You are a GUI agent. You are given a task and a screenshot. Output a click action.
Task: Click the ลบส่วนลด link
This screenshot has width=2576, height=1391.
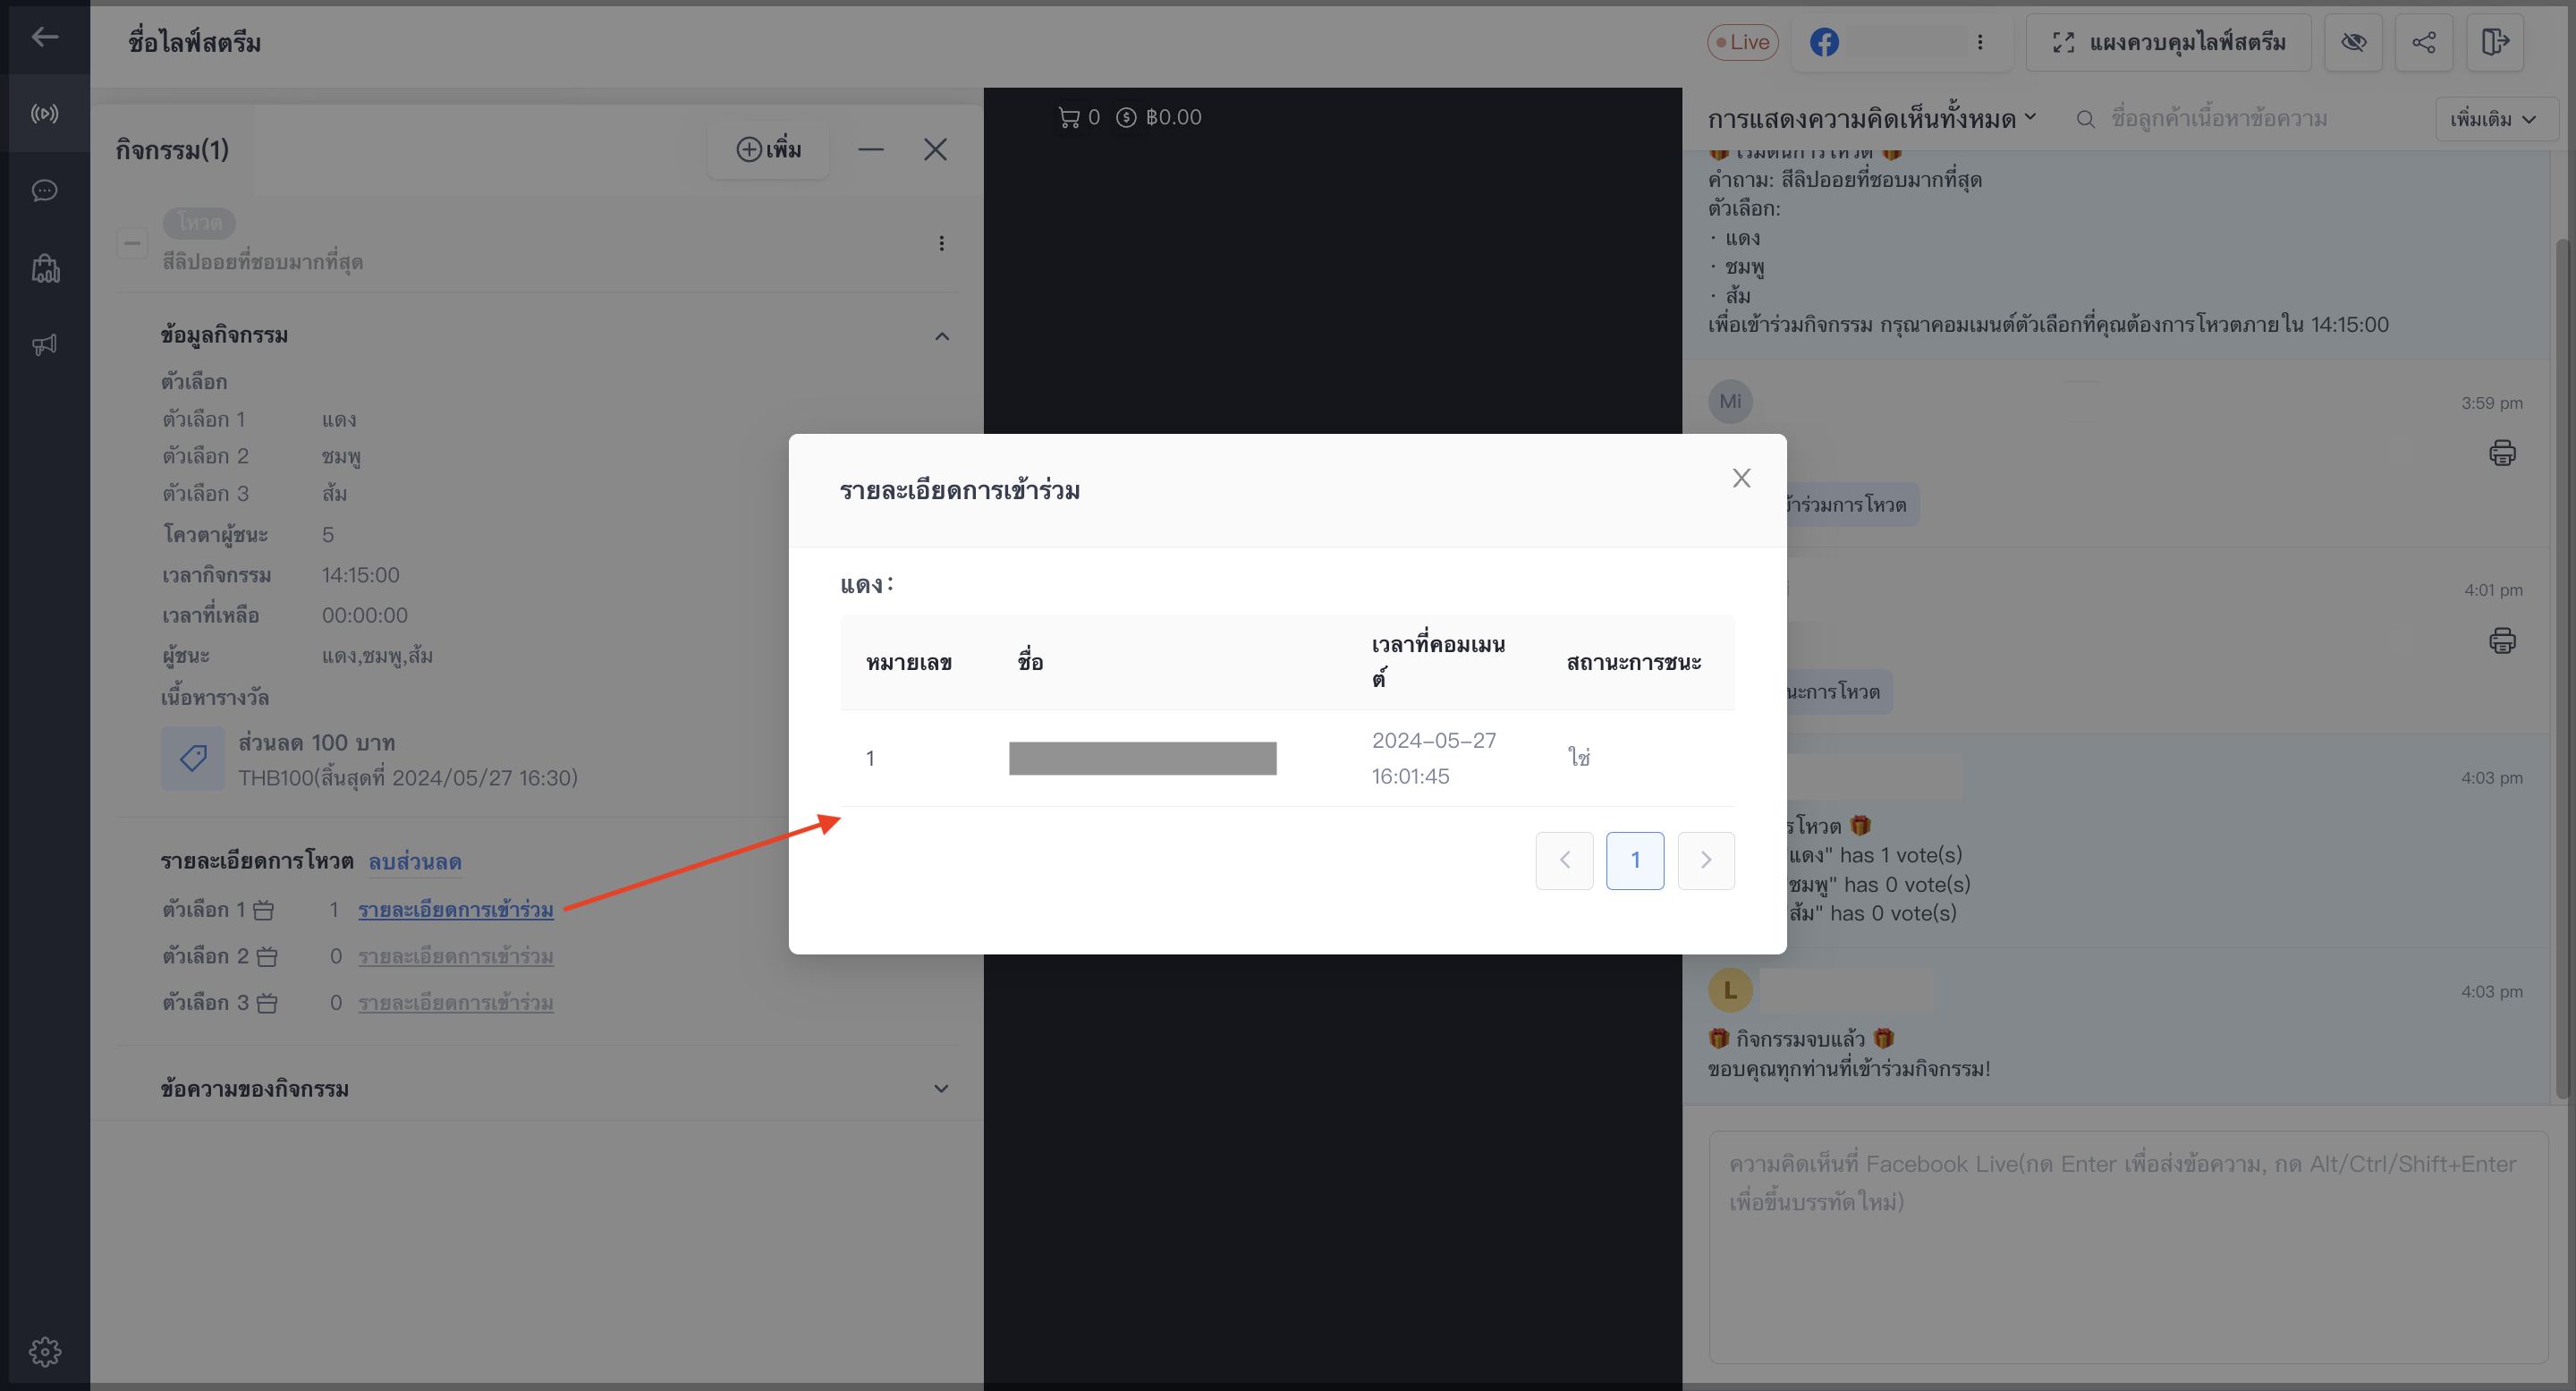pyautogui.click(x=415, y=861)
